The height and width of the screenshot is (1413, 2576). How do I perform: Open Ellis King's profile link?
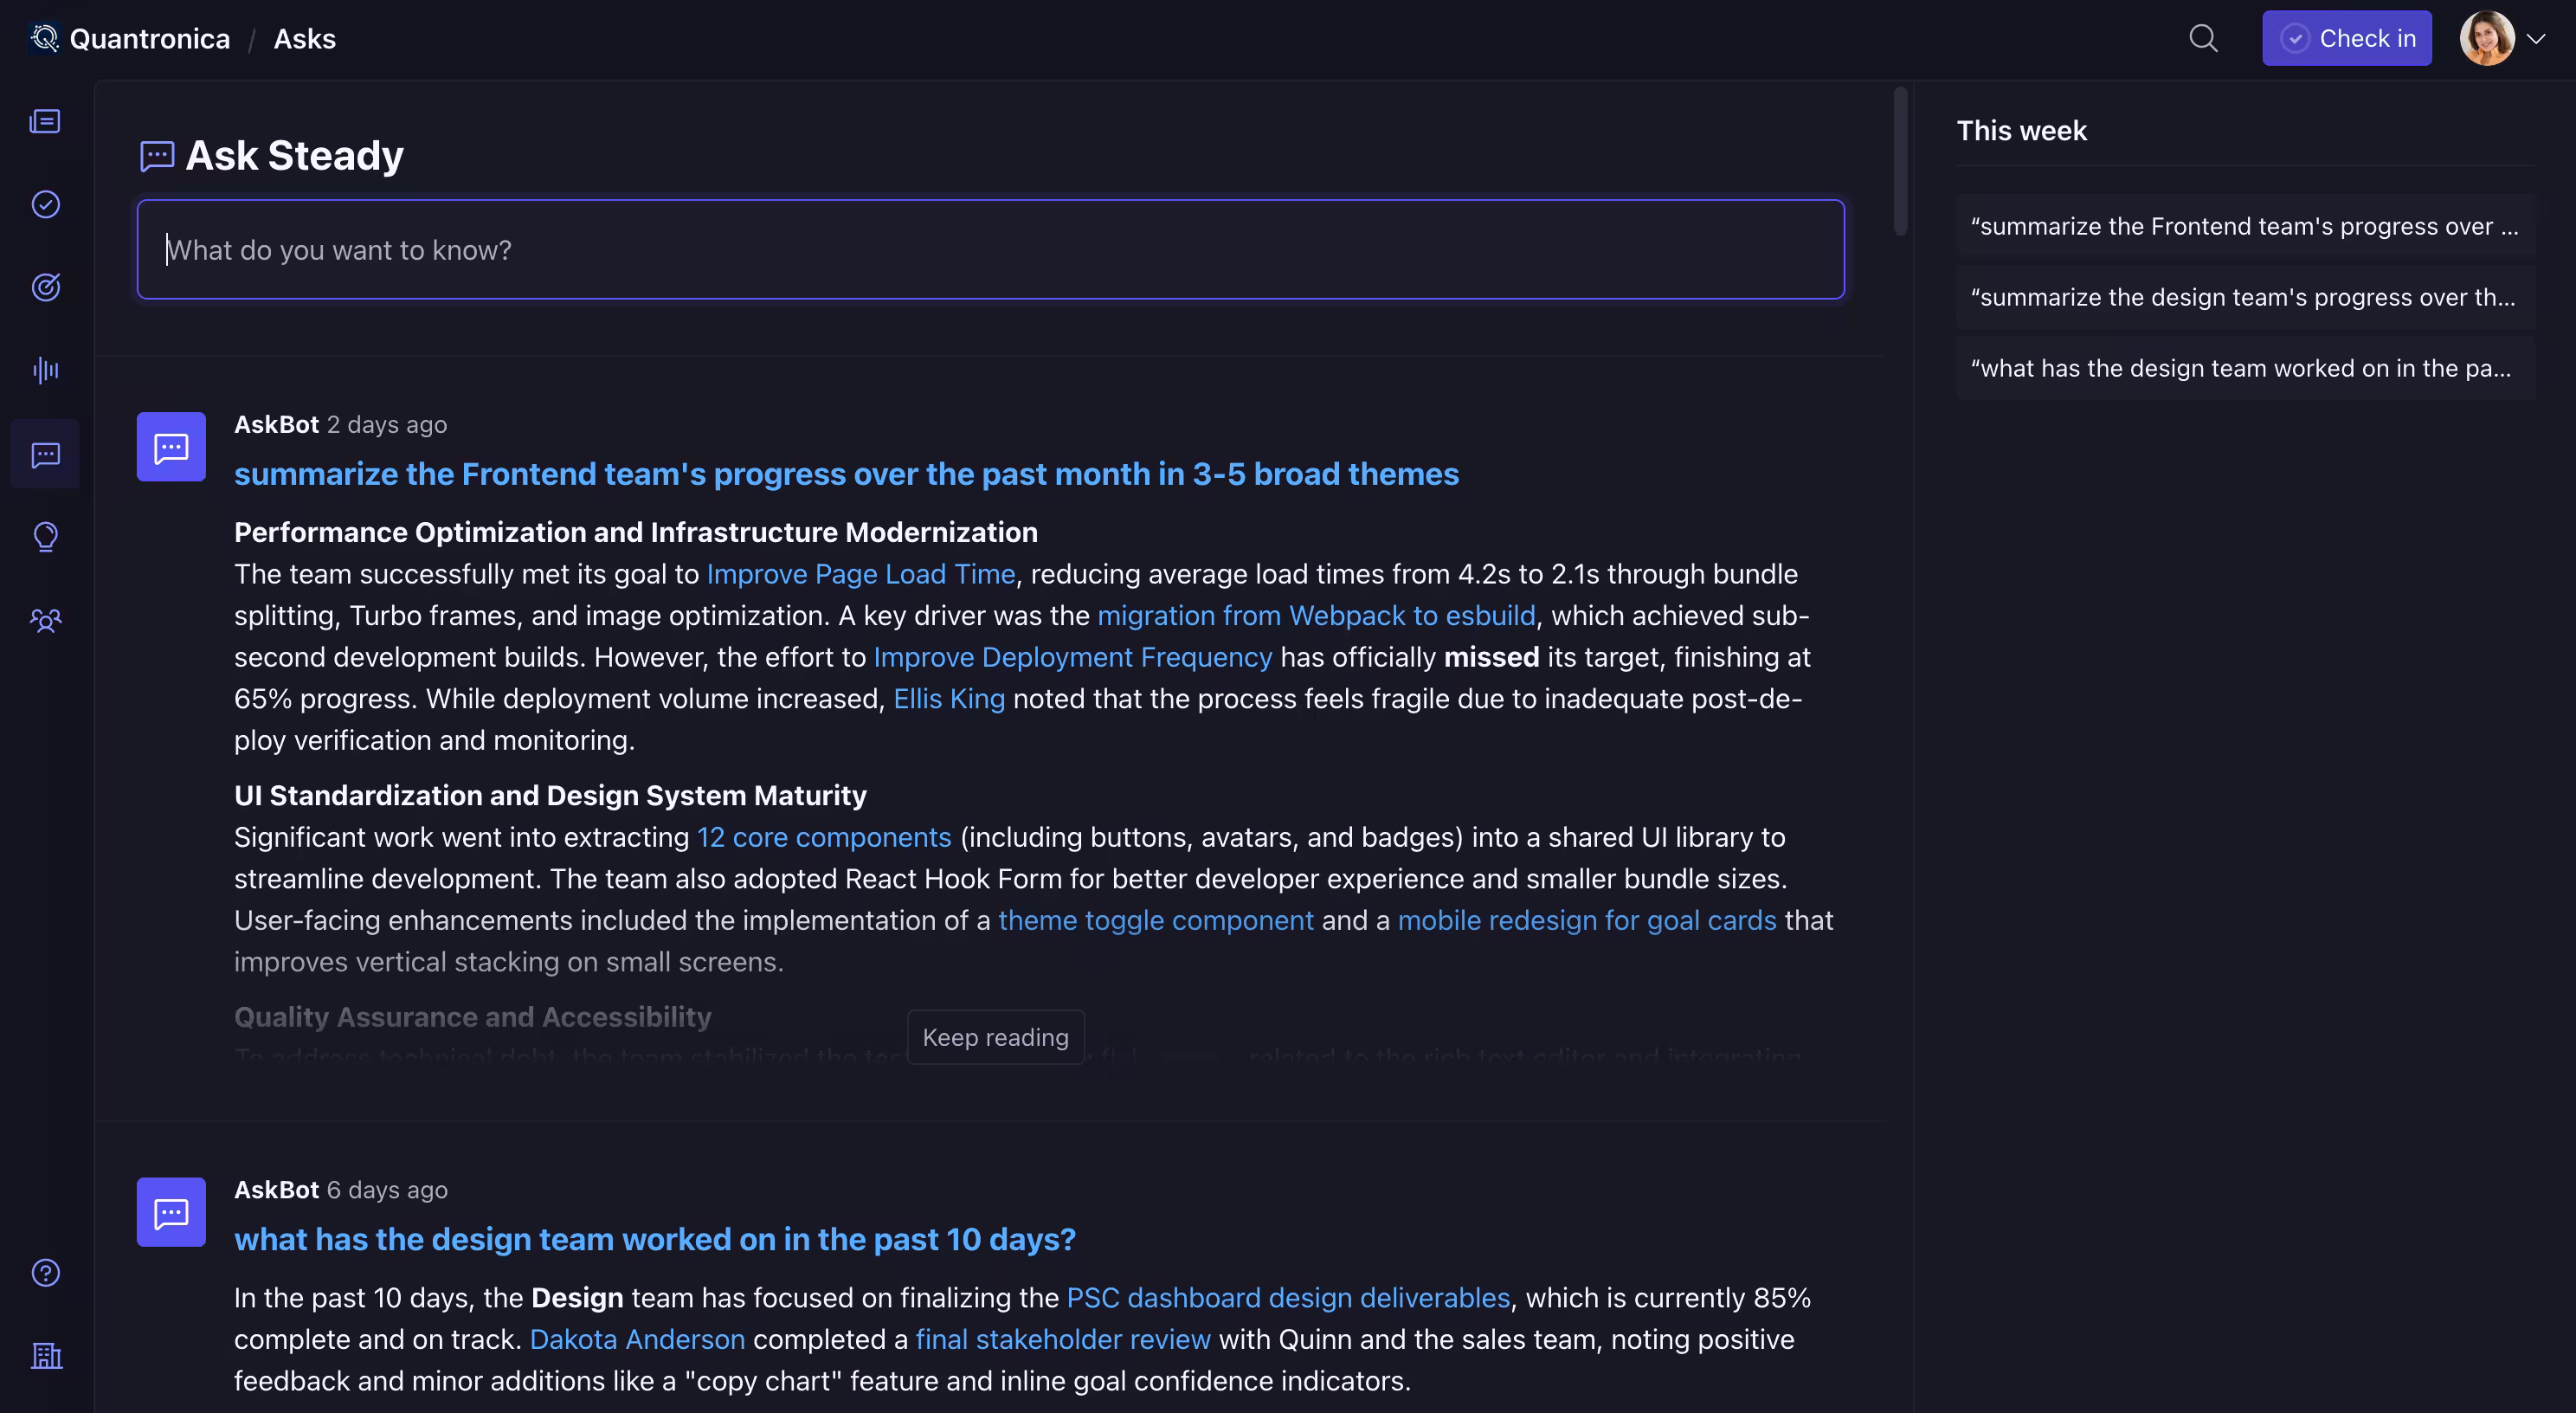(x=949, y=698)
